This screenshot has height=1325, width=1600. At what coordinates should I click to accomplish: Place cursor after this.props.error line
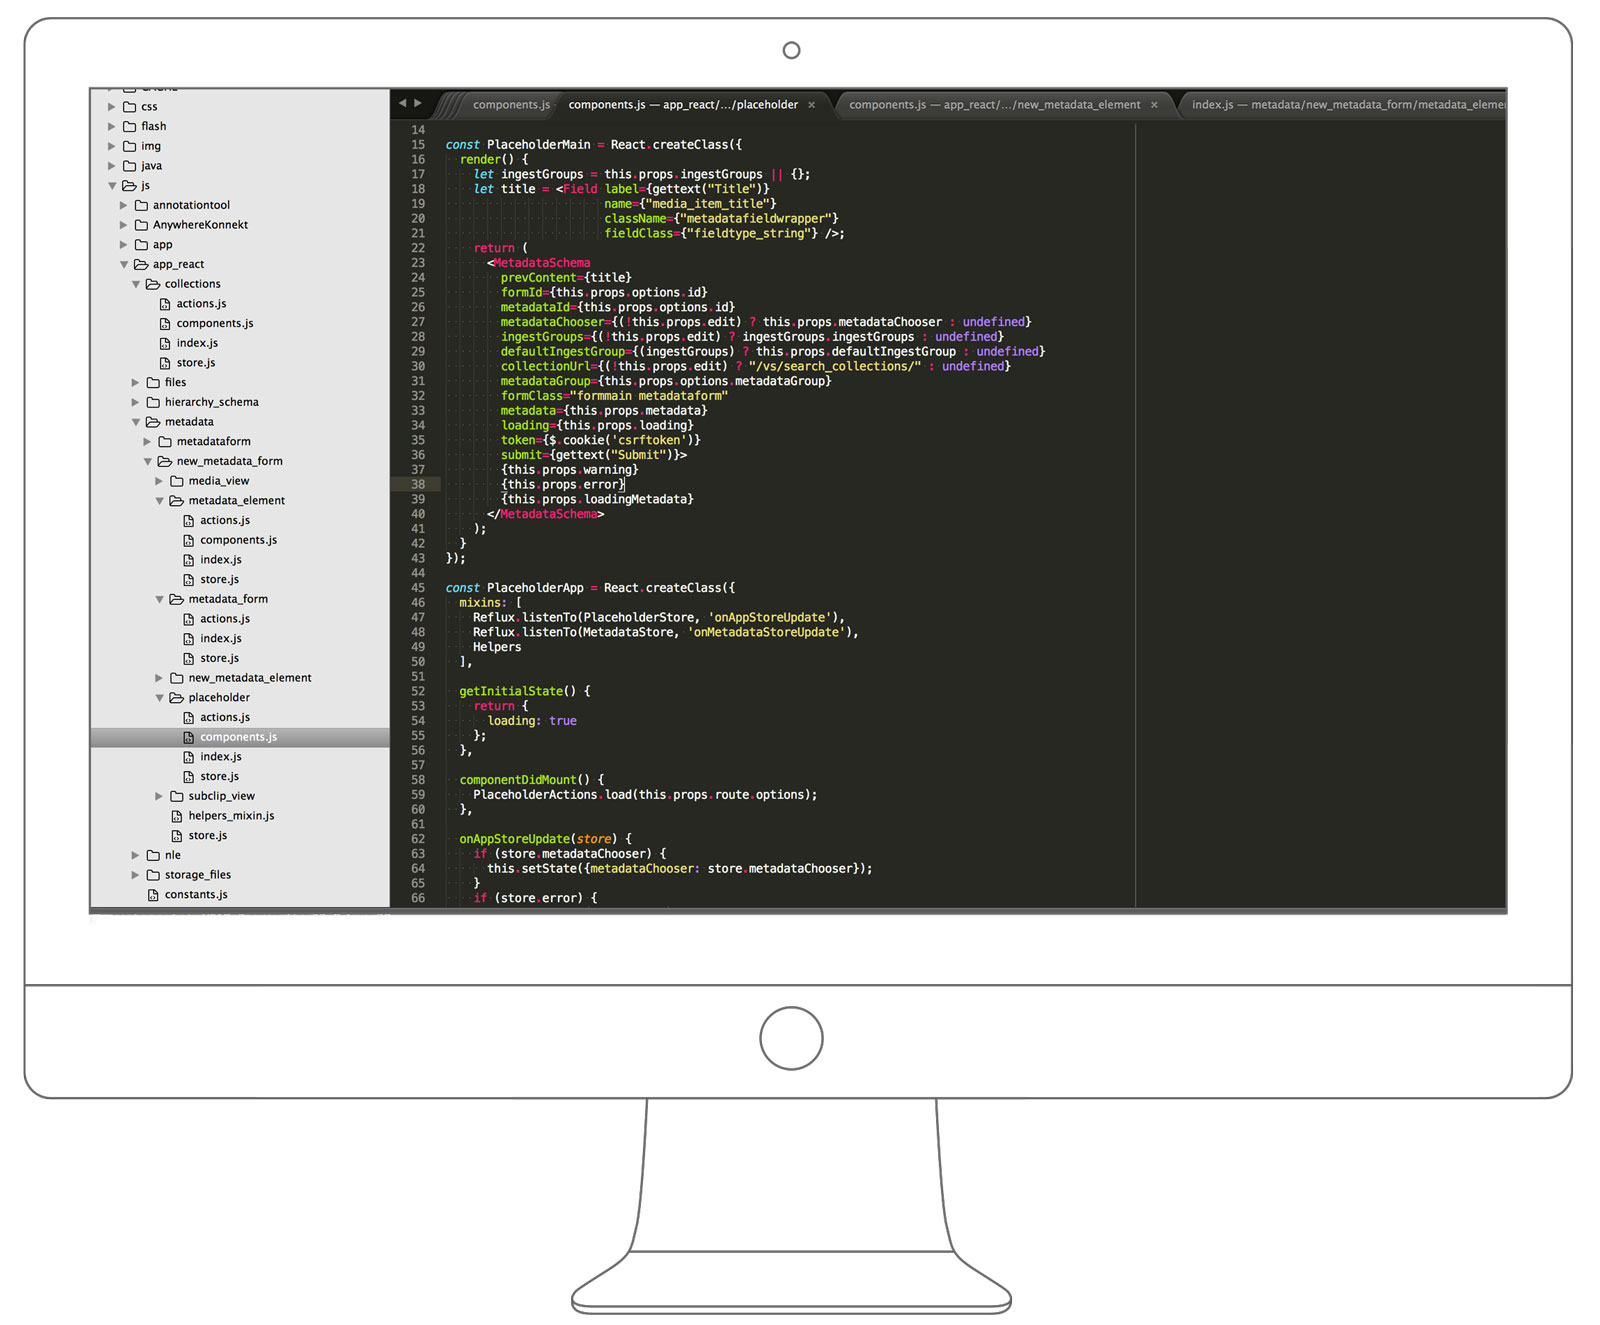click(x=626, y=484)
